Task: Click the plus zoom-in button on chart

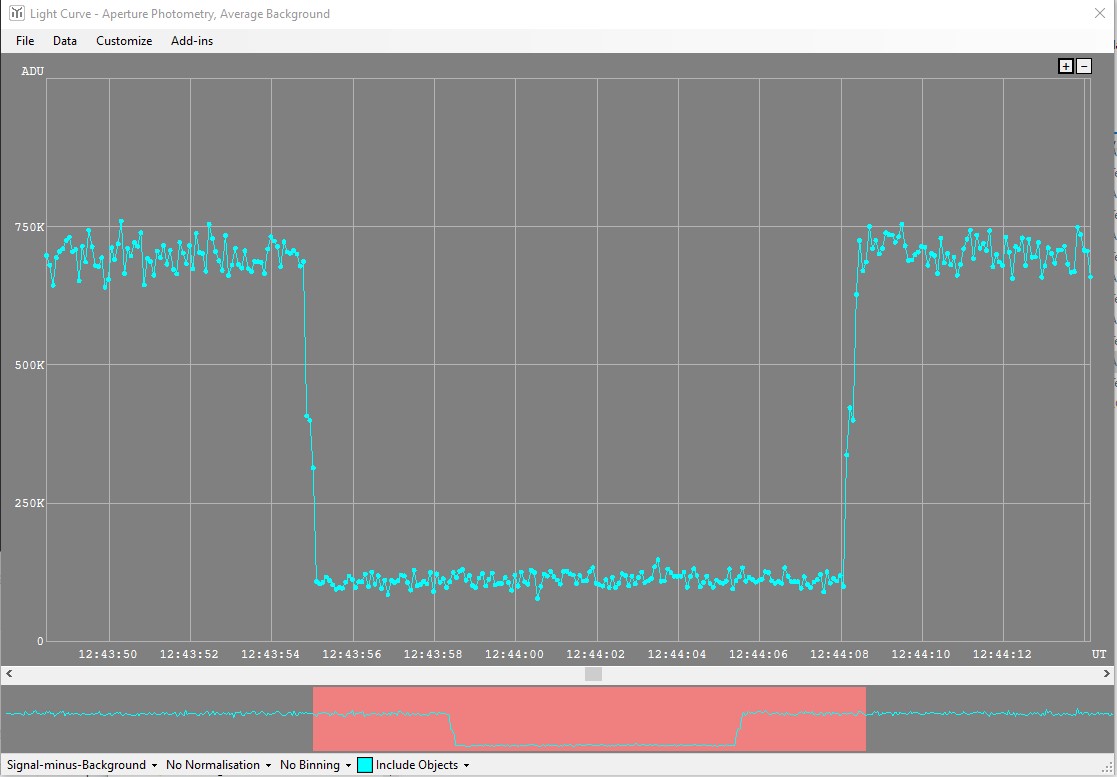Action: (x=1066, y=66)
